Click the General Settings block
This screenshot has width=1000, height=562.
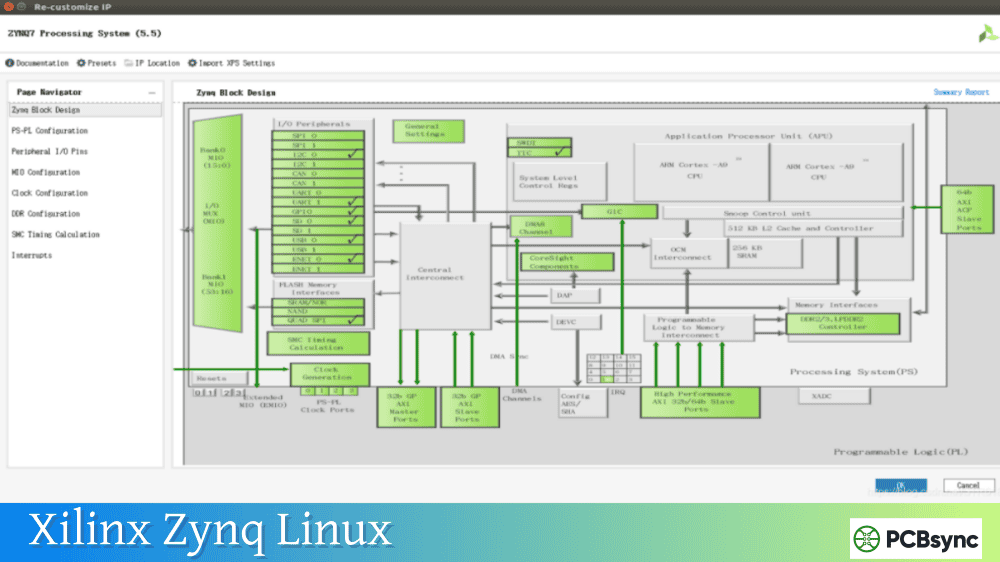click(429, 131)
